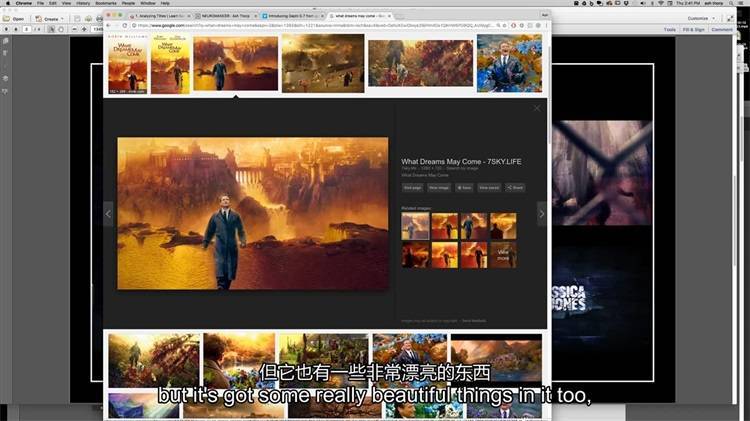Click Open in the Acrobat toolbar

(x=14, y=19)
